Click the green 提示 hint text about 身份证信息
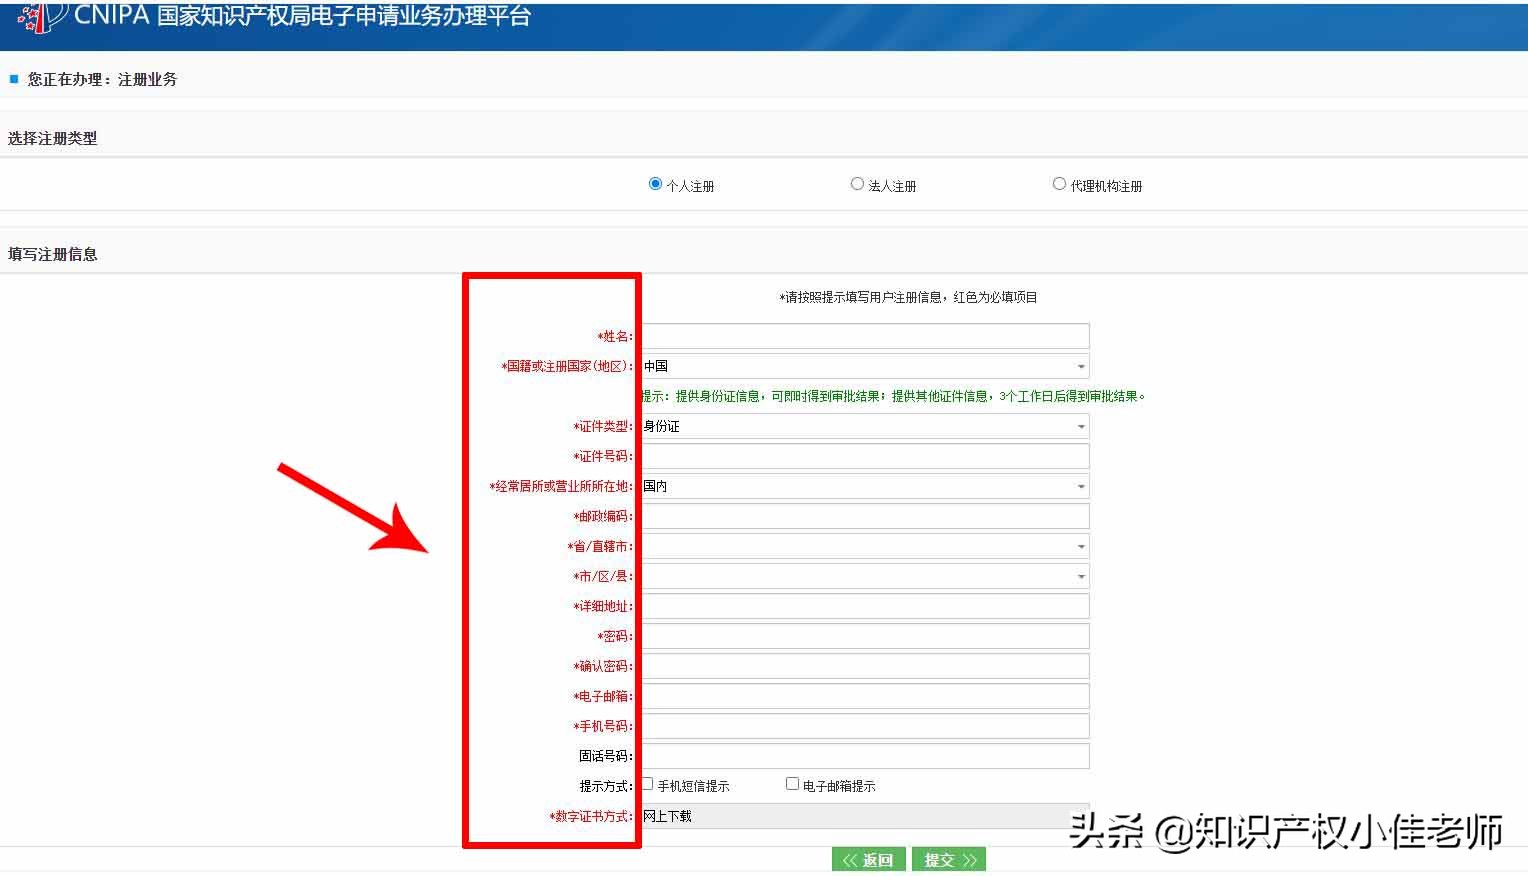 (x=893, y=397)
